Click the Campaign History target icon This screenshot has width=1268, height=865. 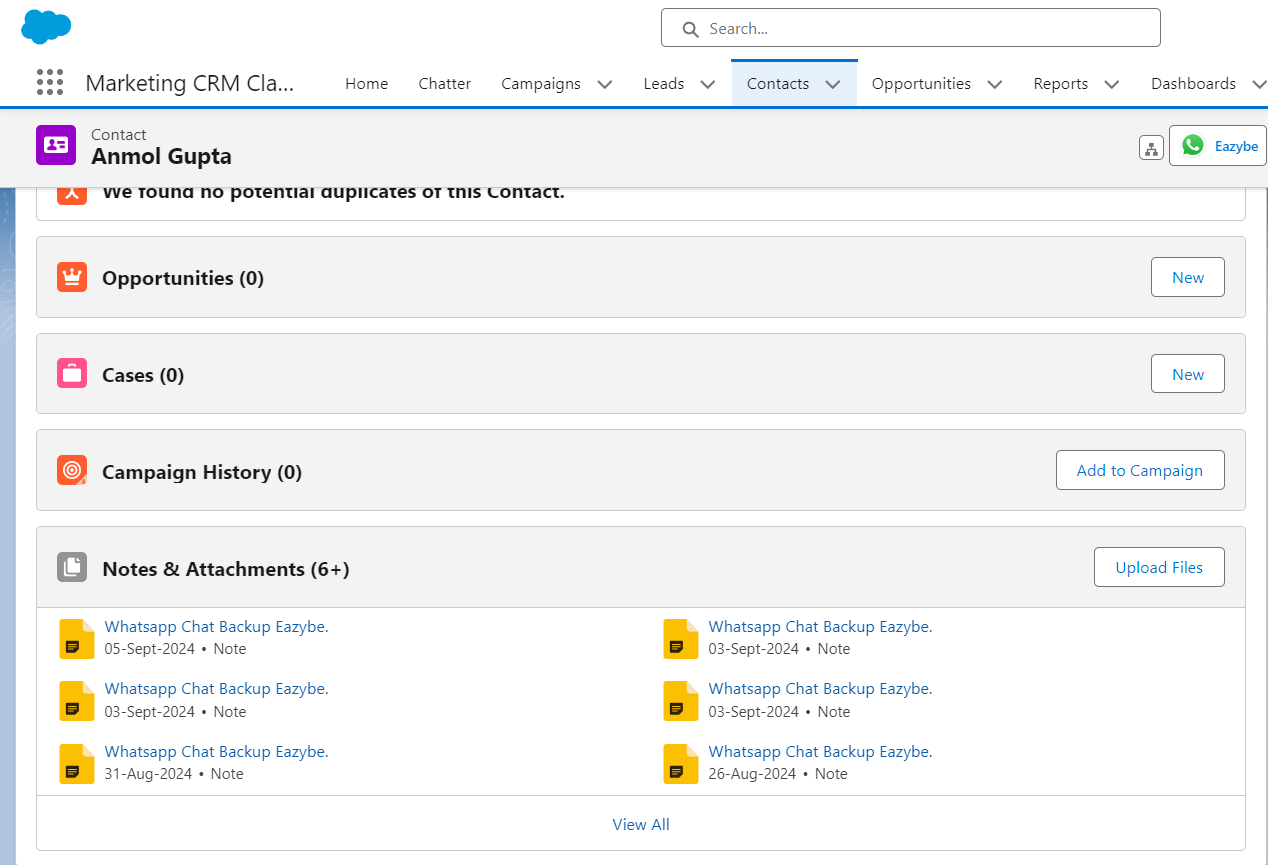click(x=71, y=469)
